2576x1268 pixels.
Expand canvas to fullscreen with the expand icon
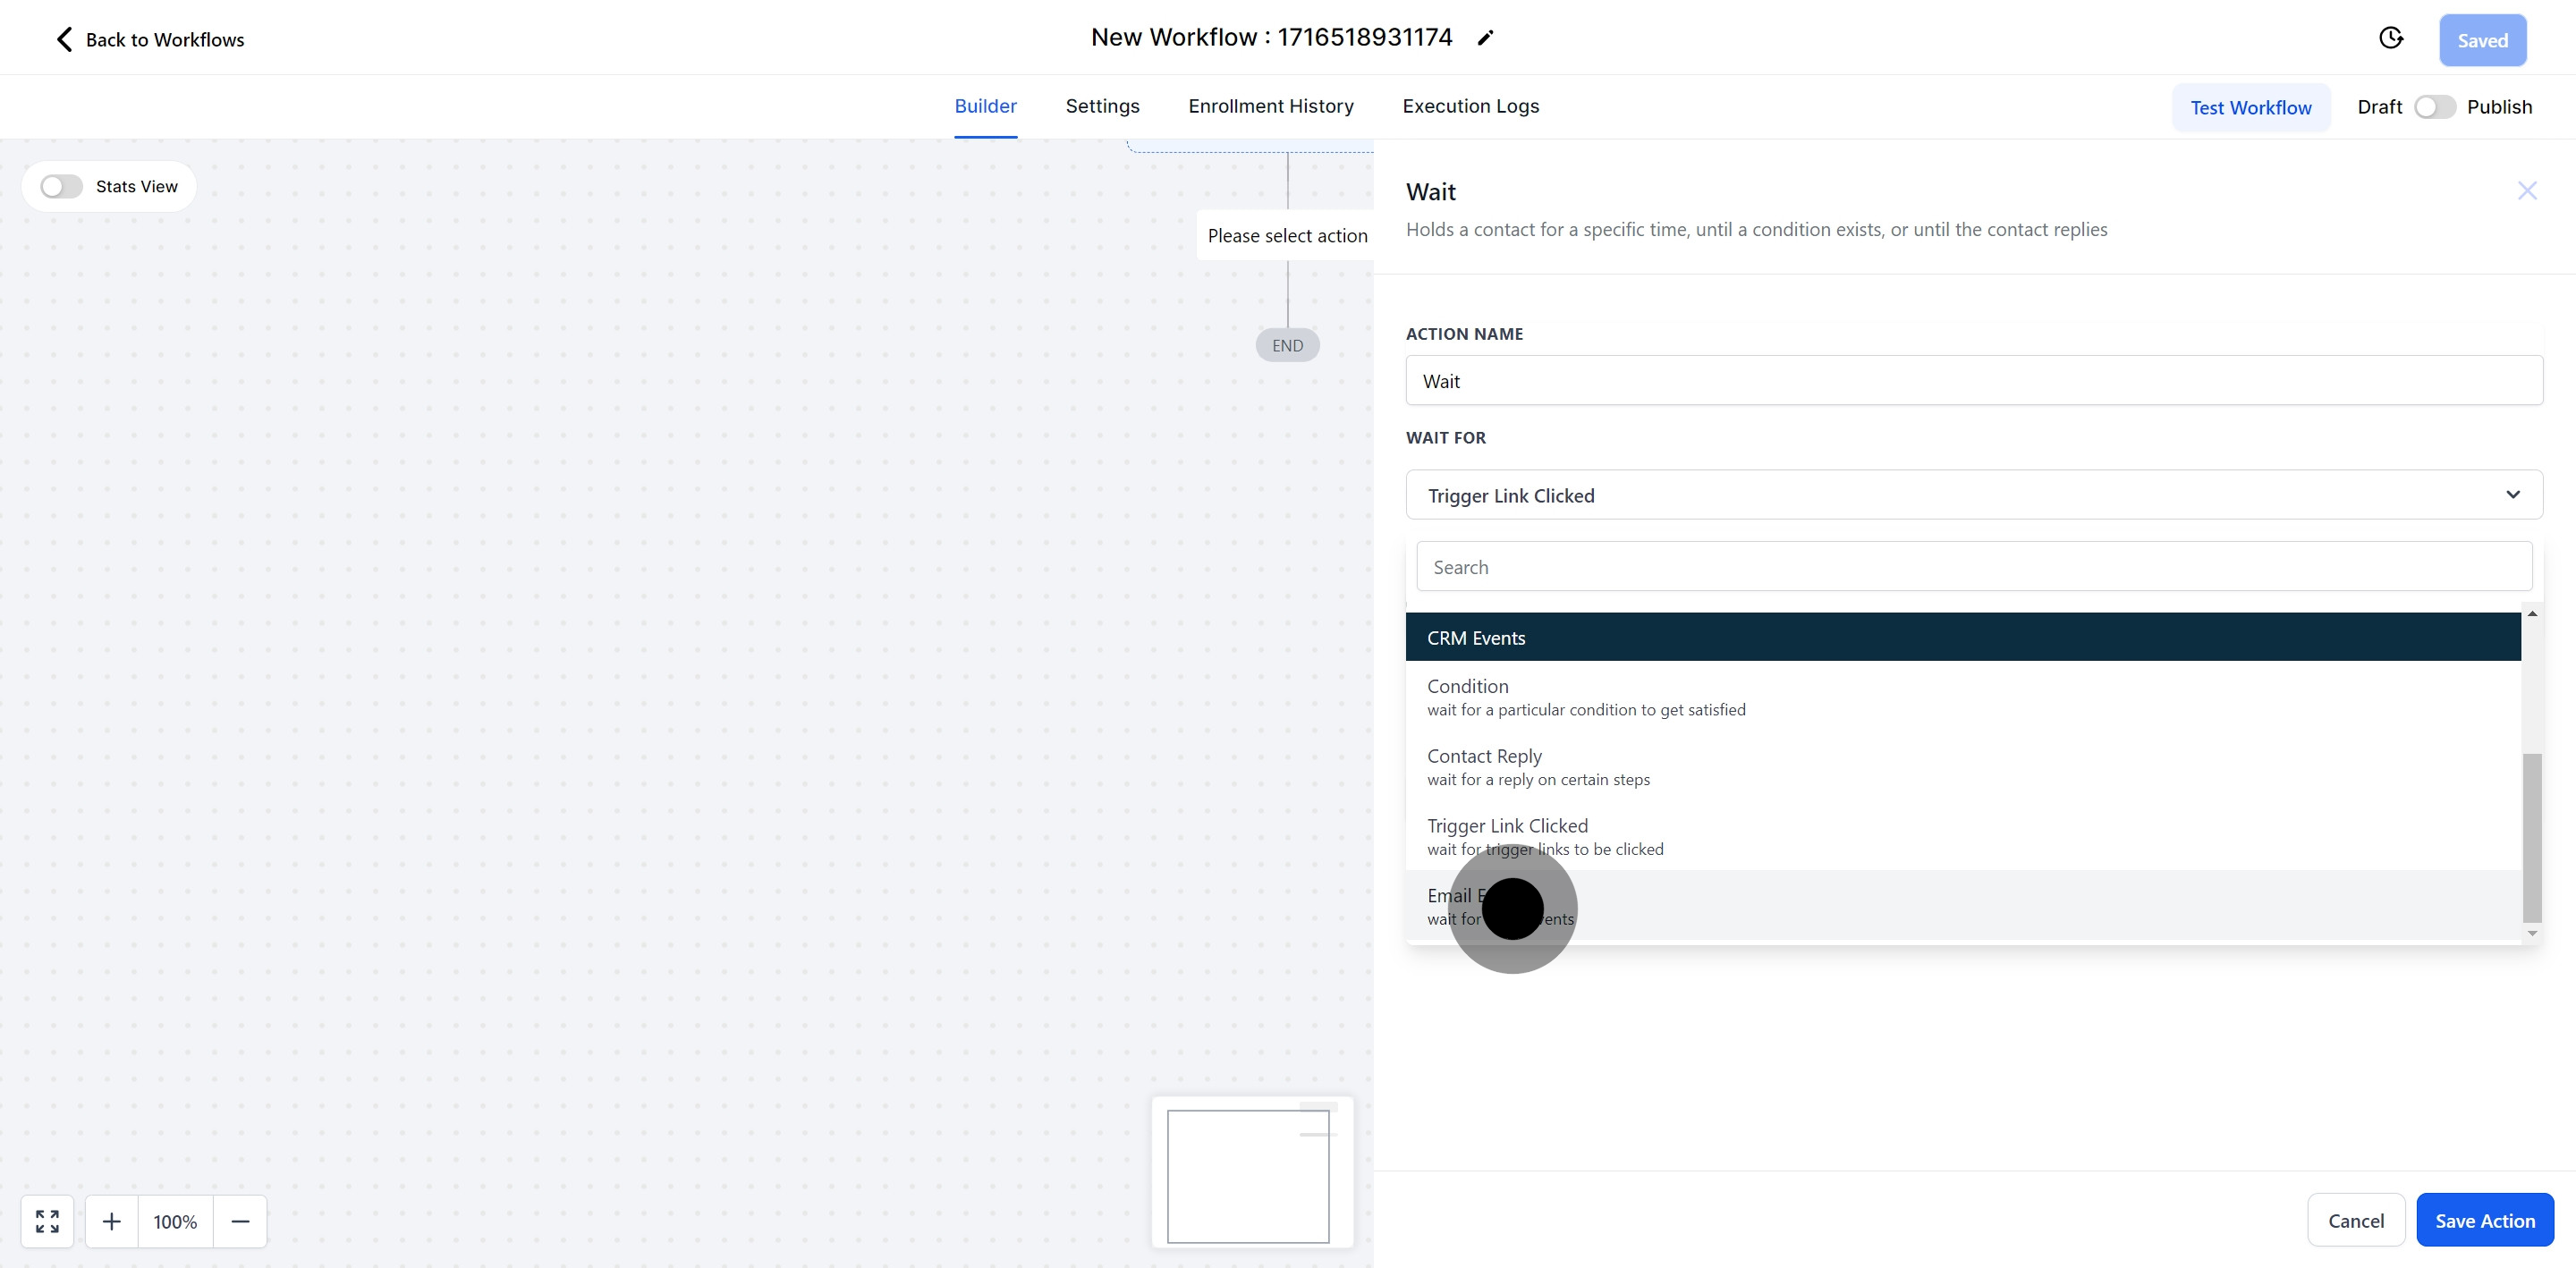[46, 1221]
